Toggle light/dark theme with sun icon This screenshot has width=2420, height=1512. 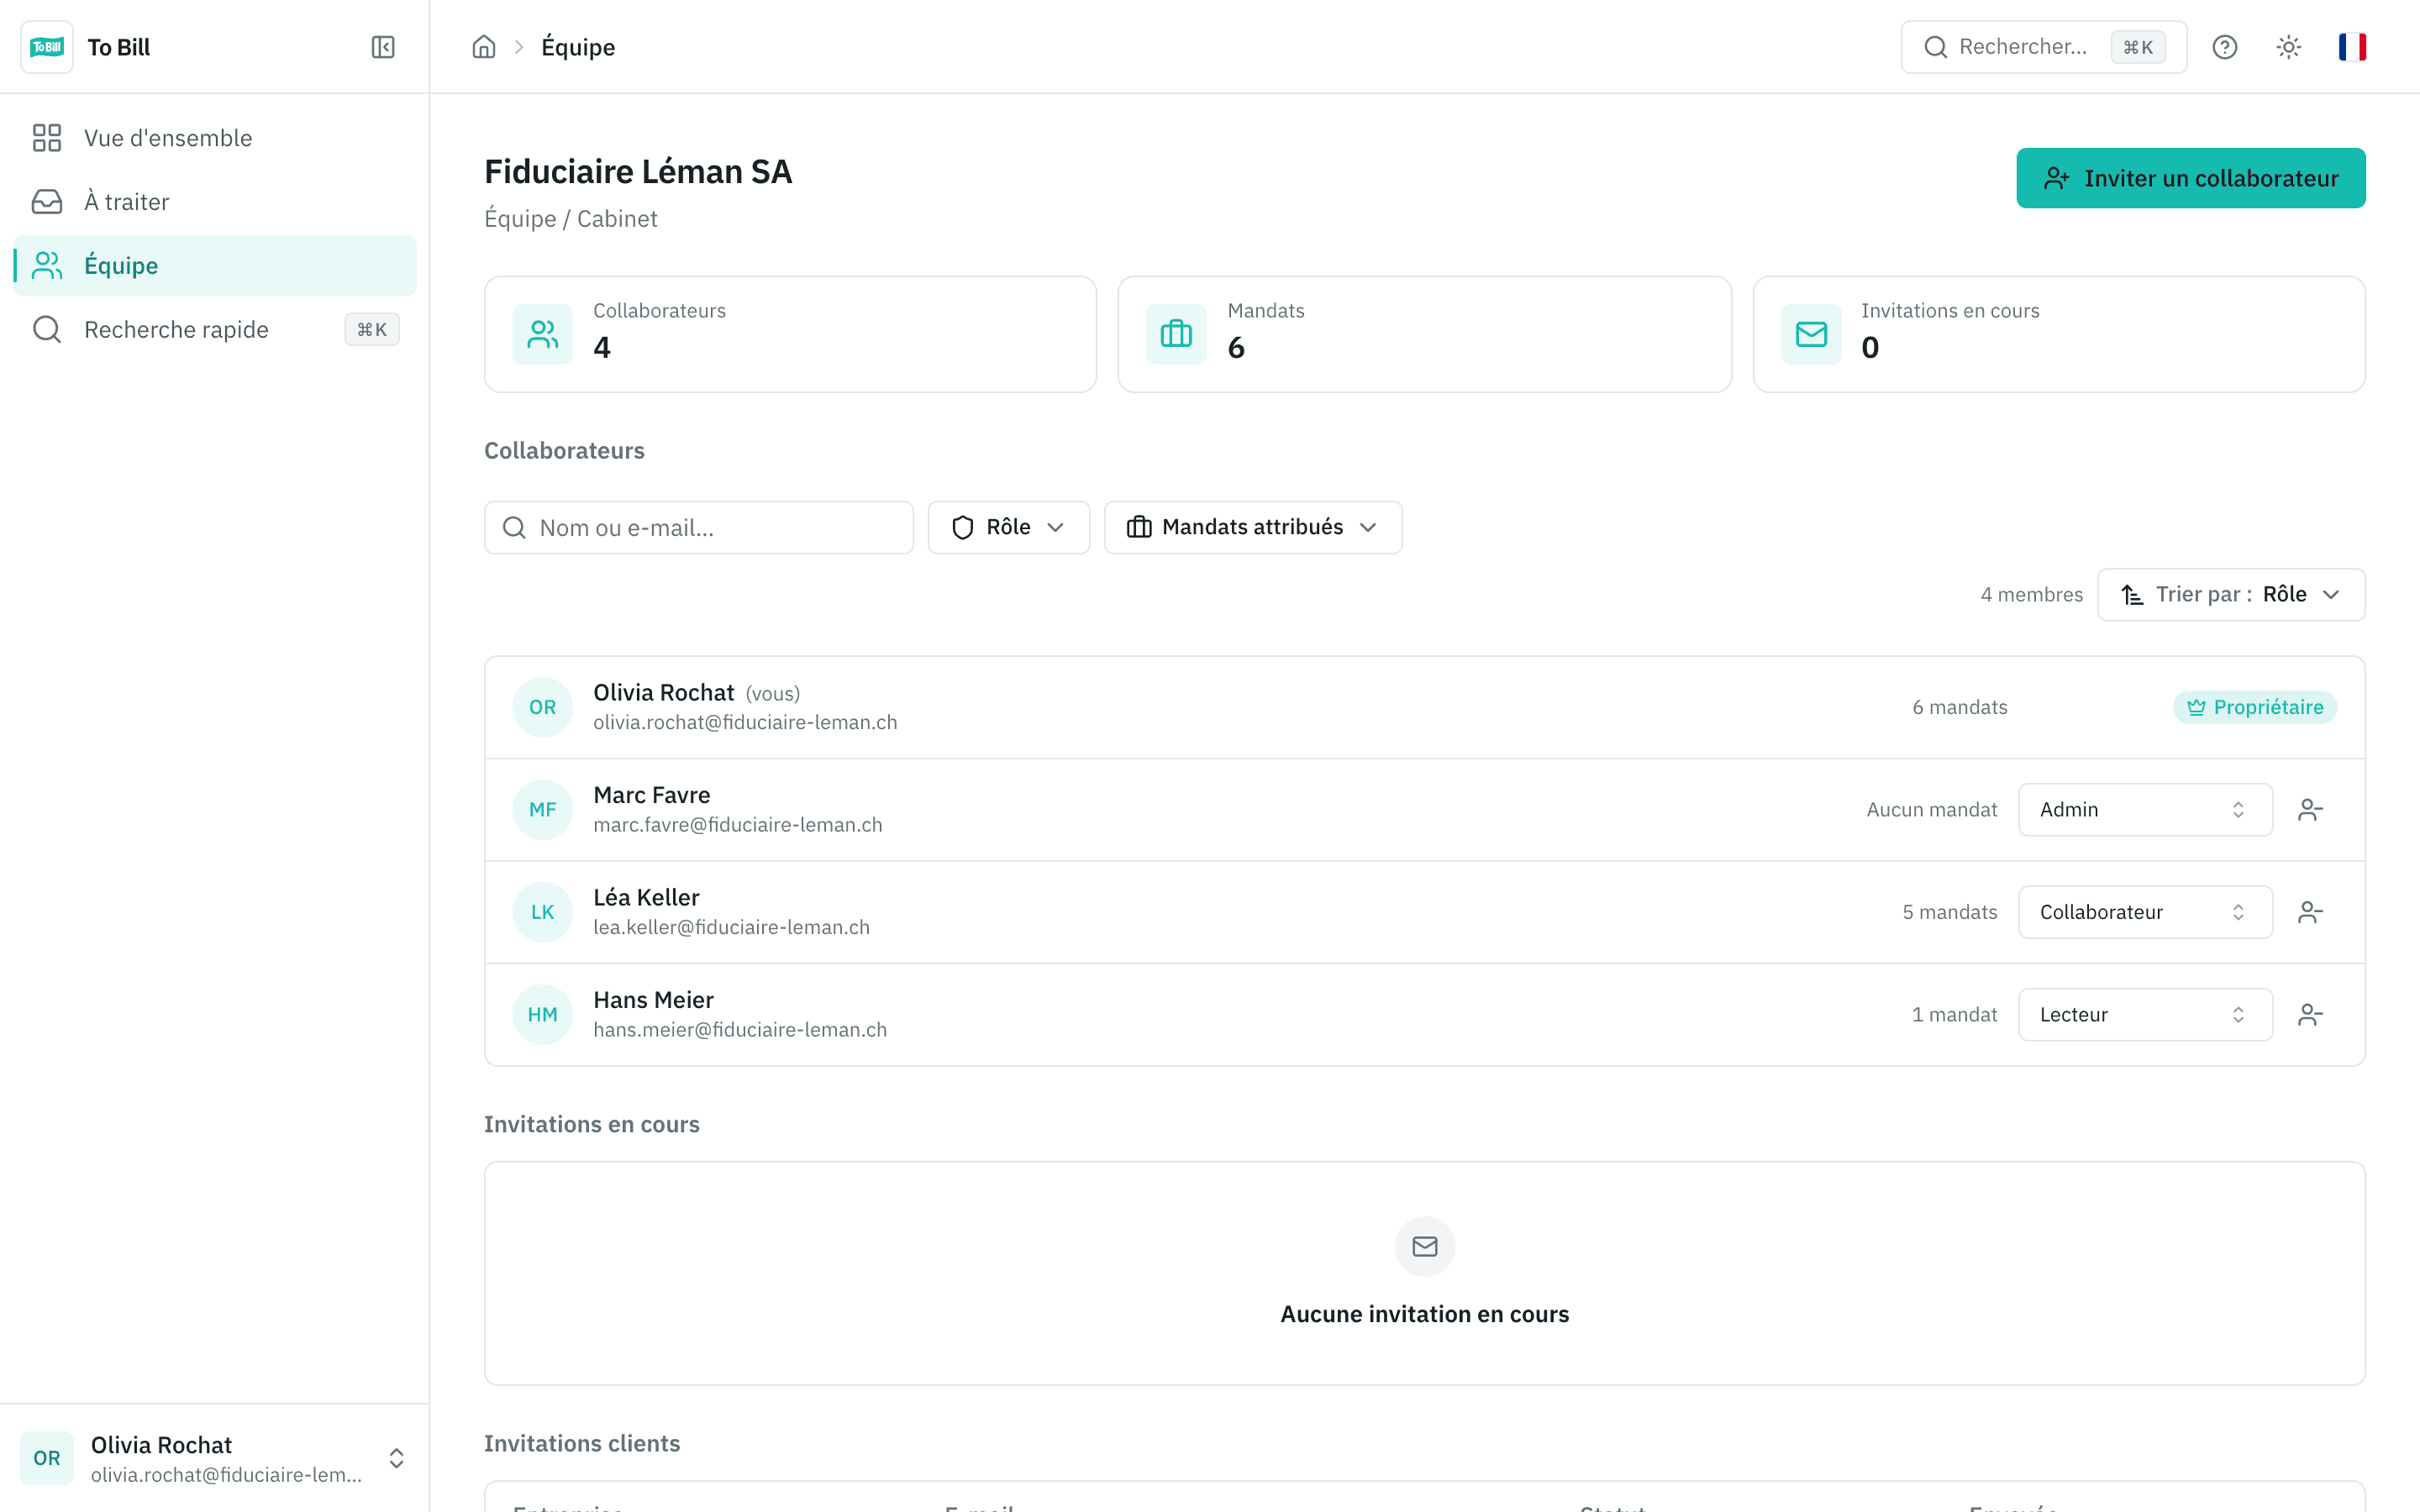(2289, 47)
